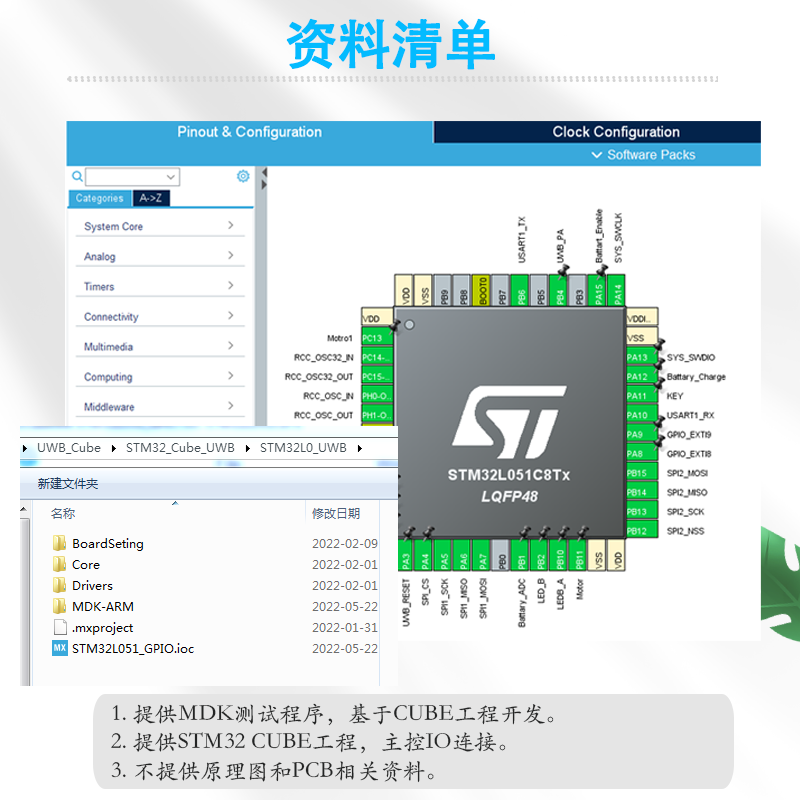
Task: Click STM32_Cube_UWB in the breadcrumb
Action: tap(180, 448)
